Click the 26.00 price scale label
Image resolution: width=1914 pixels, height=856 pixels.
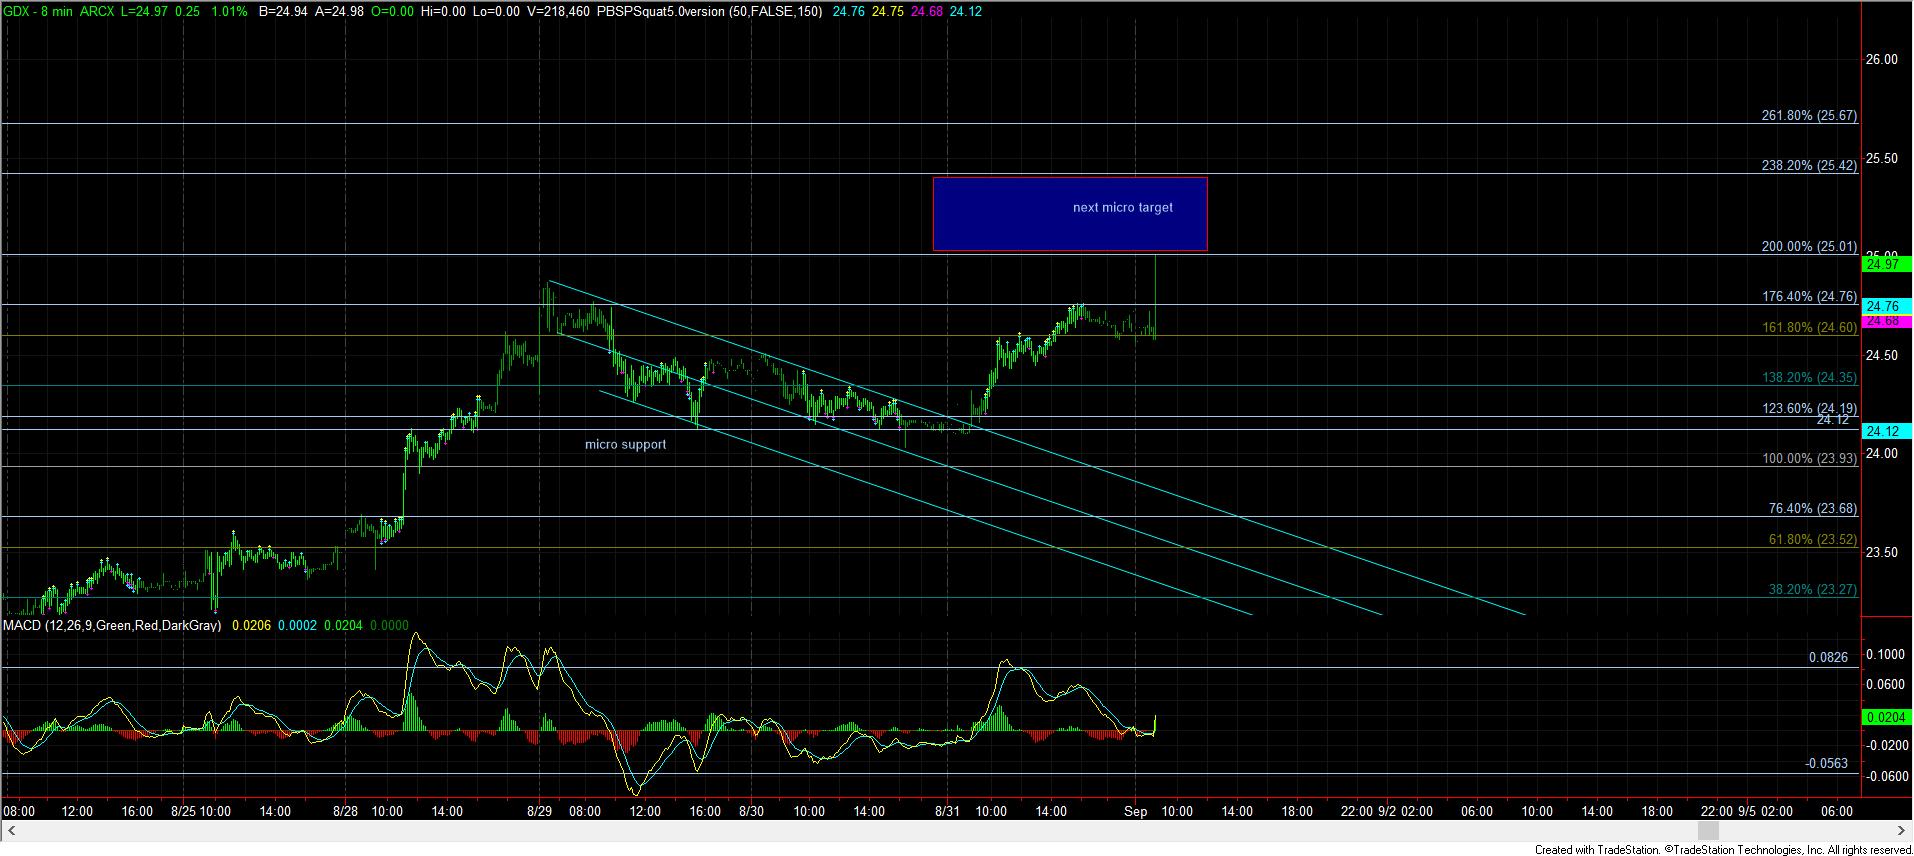[1881, 60]
